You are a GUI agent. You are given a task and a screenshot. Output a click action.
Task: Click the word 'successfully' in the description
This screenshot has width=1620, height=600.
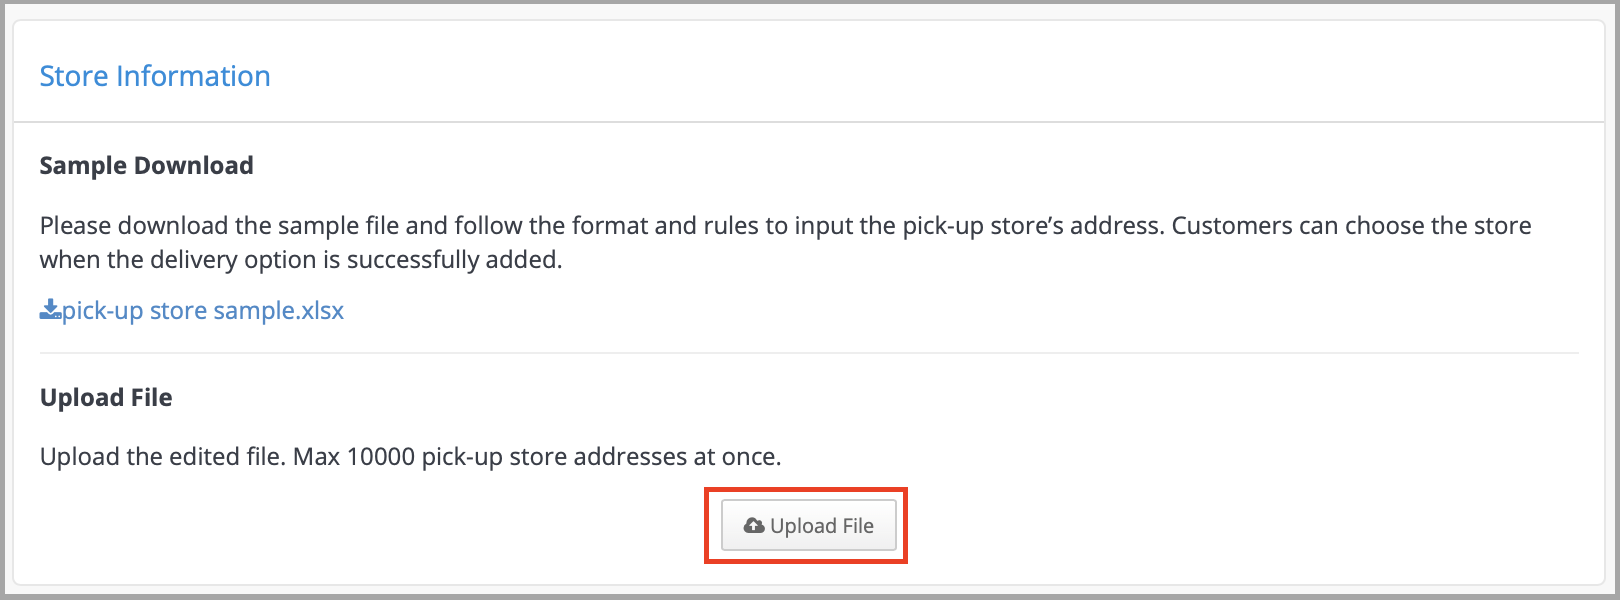point(412,260)
